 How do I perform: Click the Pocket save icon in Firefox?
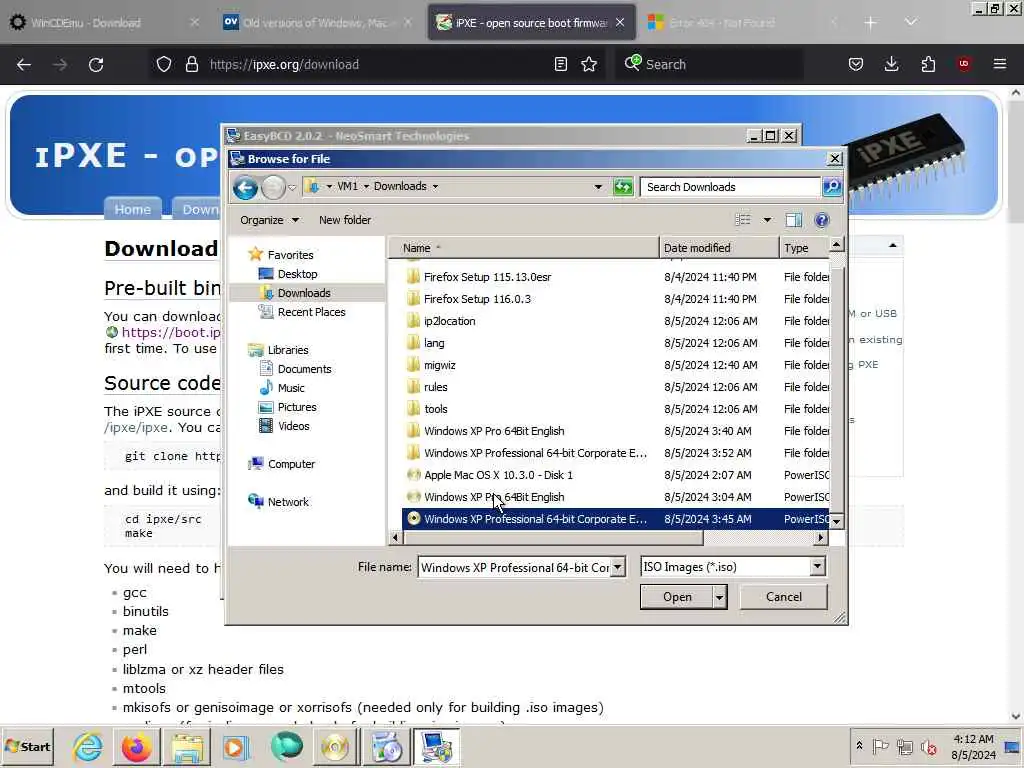coord(856,64)
